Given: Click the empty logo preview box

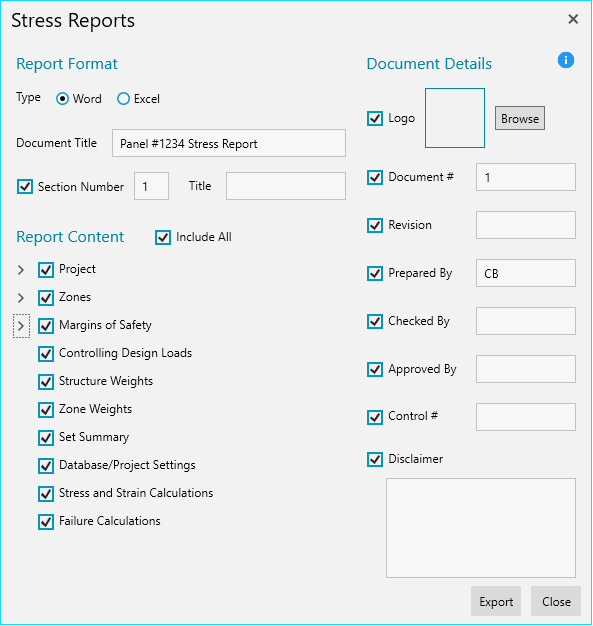Looking at the screenshot, I should pyautogui.click(x=455, y=118).
